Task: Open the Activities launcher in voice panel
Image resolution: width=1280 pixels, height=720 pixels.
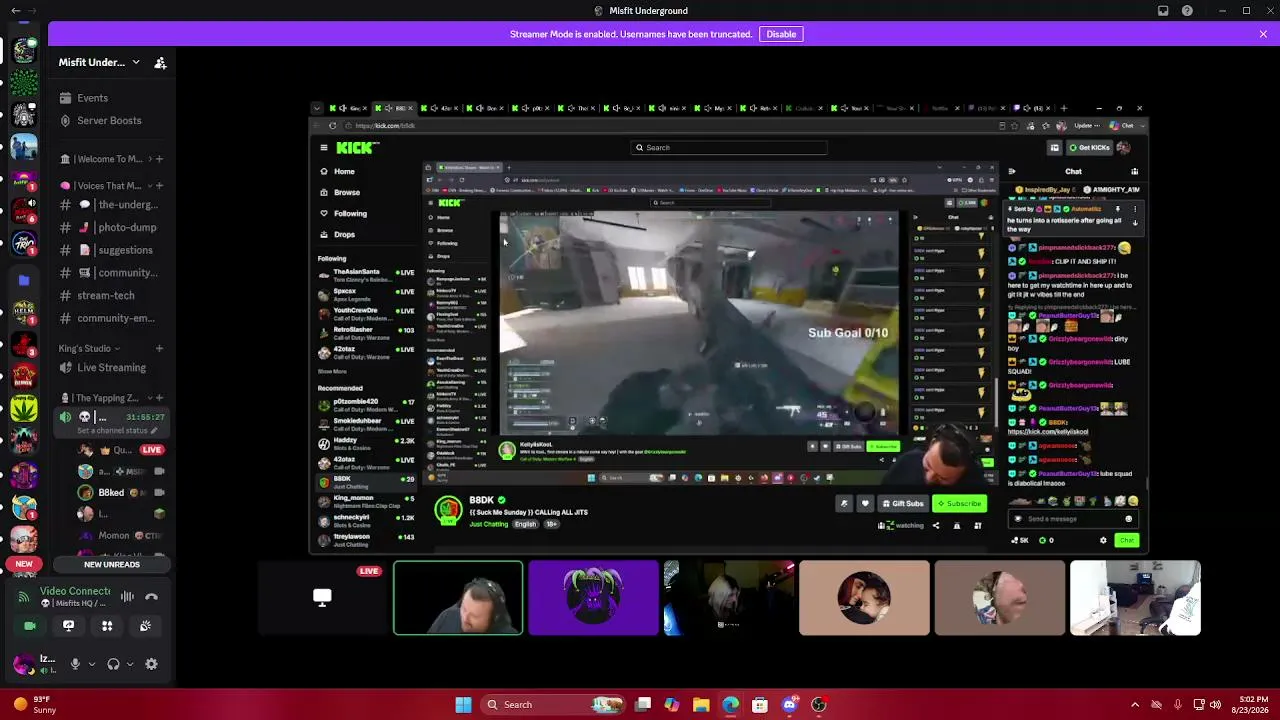Action: click(x=107, y=626)
